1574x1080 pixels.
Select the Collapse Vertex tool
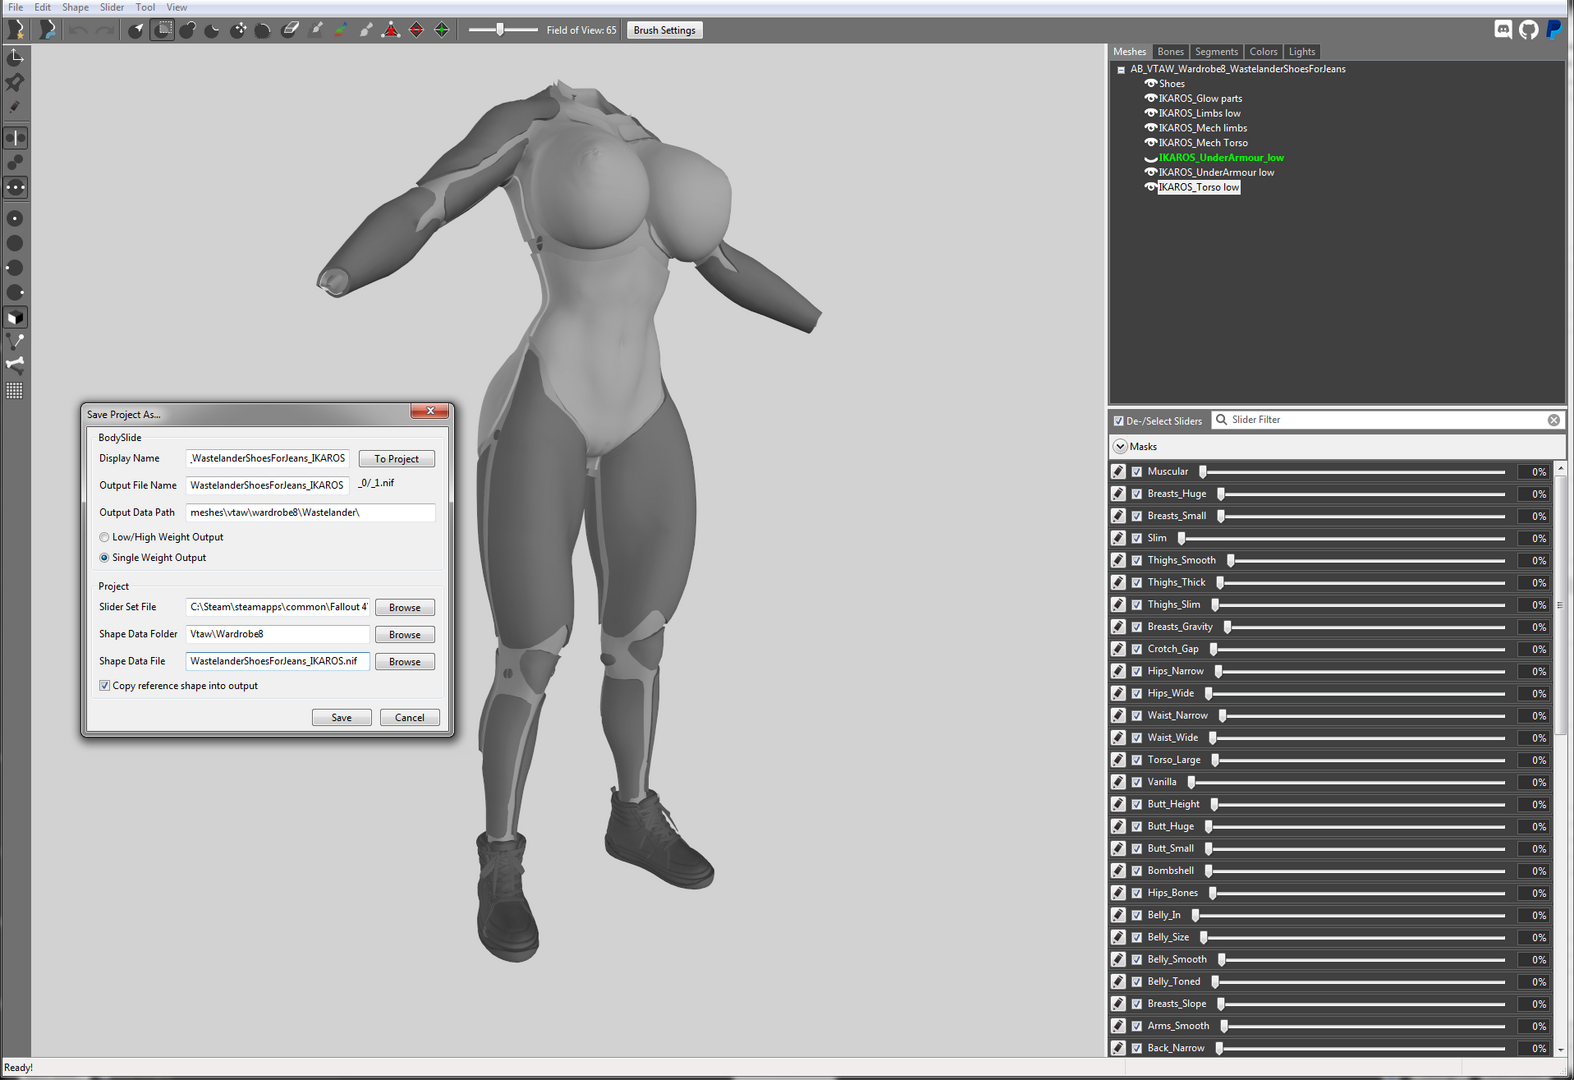(x=391, y=30)
